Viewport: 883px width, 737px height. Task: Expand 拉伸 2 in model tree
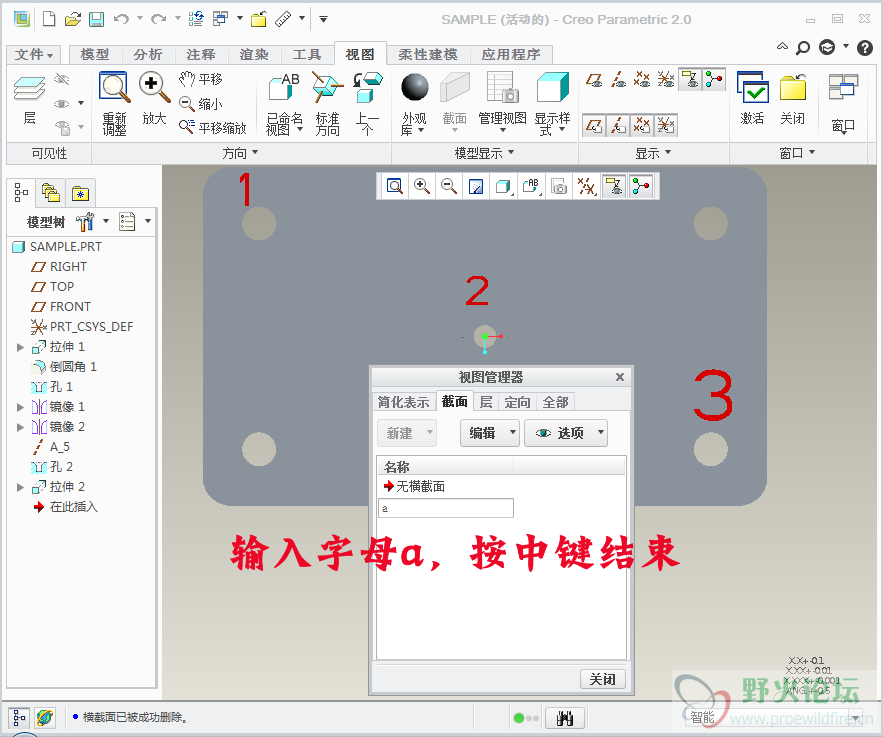(20, 487)
